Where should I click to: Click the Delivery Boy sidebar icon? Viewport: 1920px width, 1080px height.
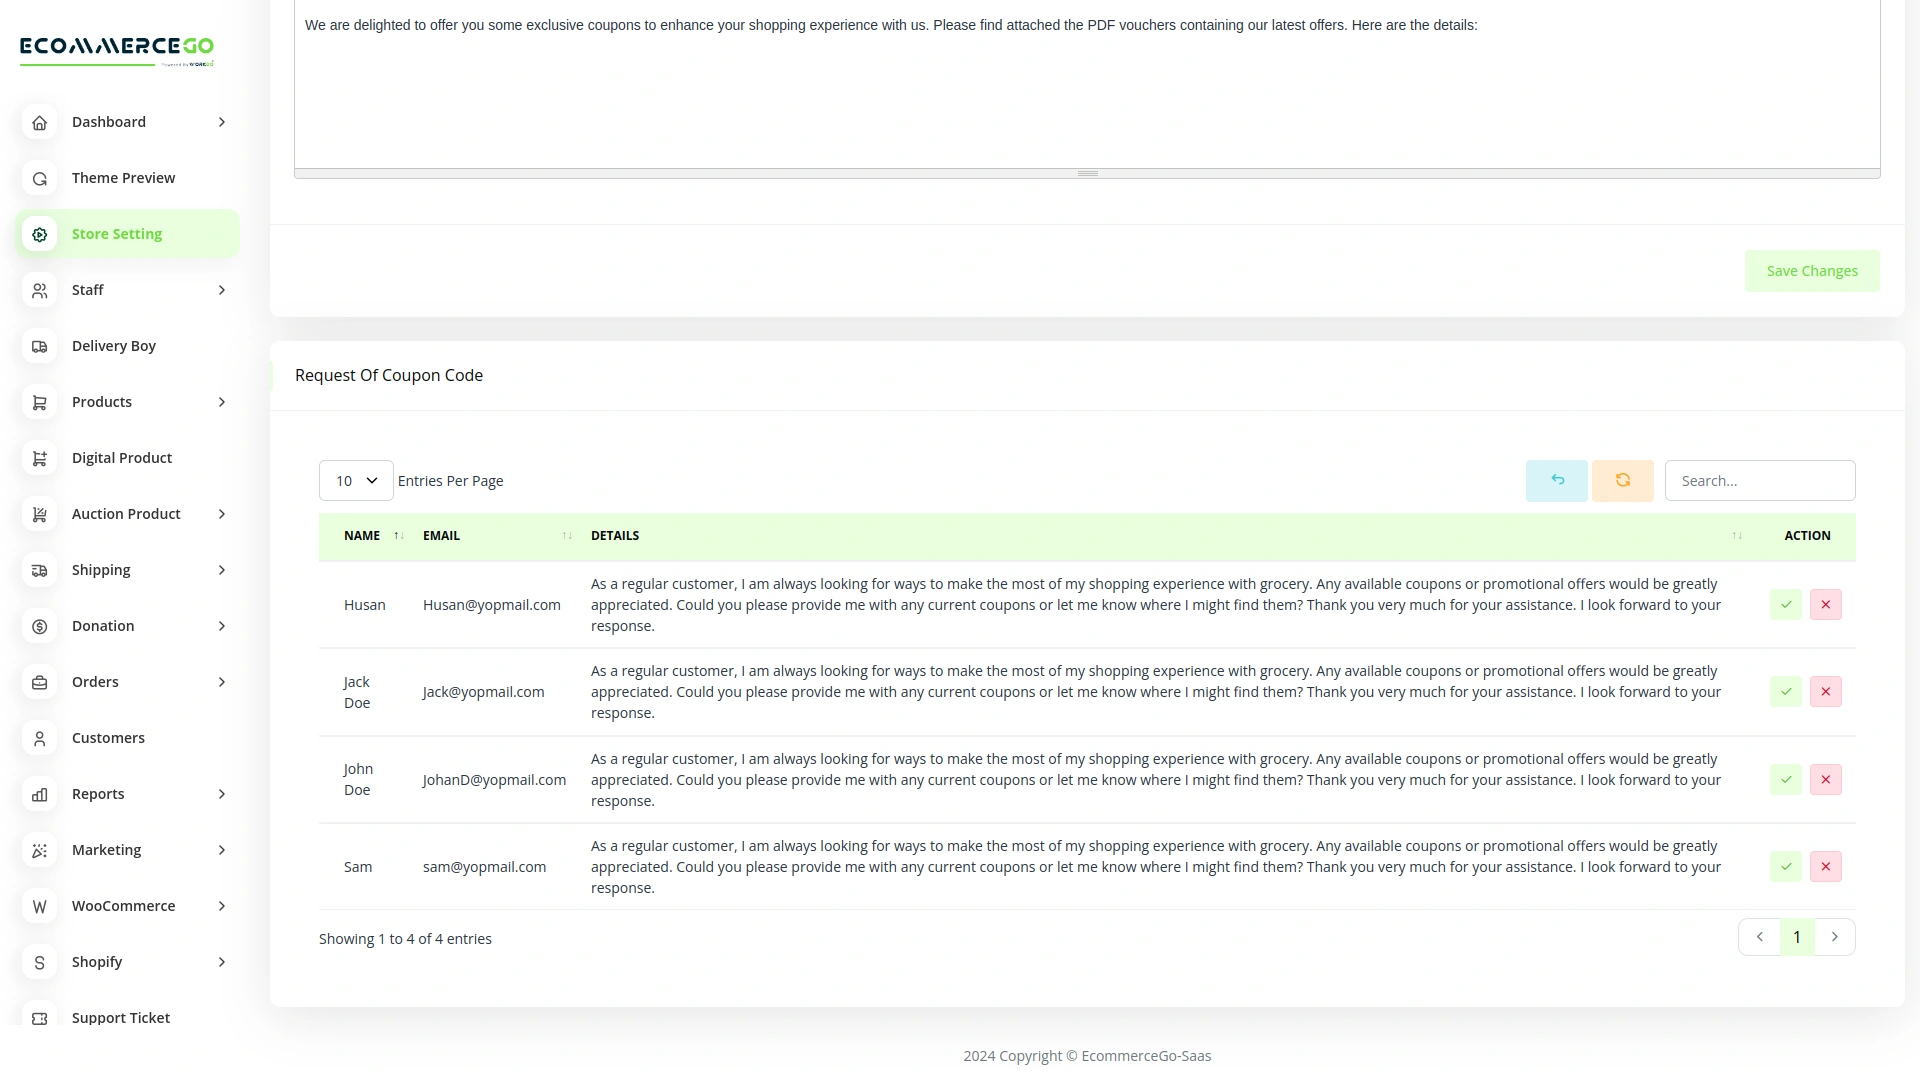pyautogui.click(x=39, y=346)
